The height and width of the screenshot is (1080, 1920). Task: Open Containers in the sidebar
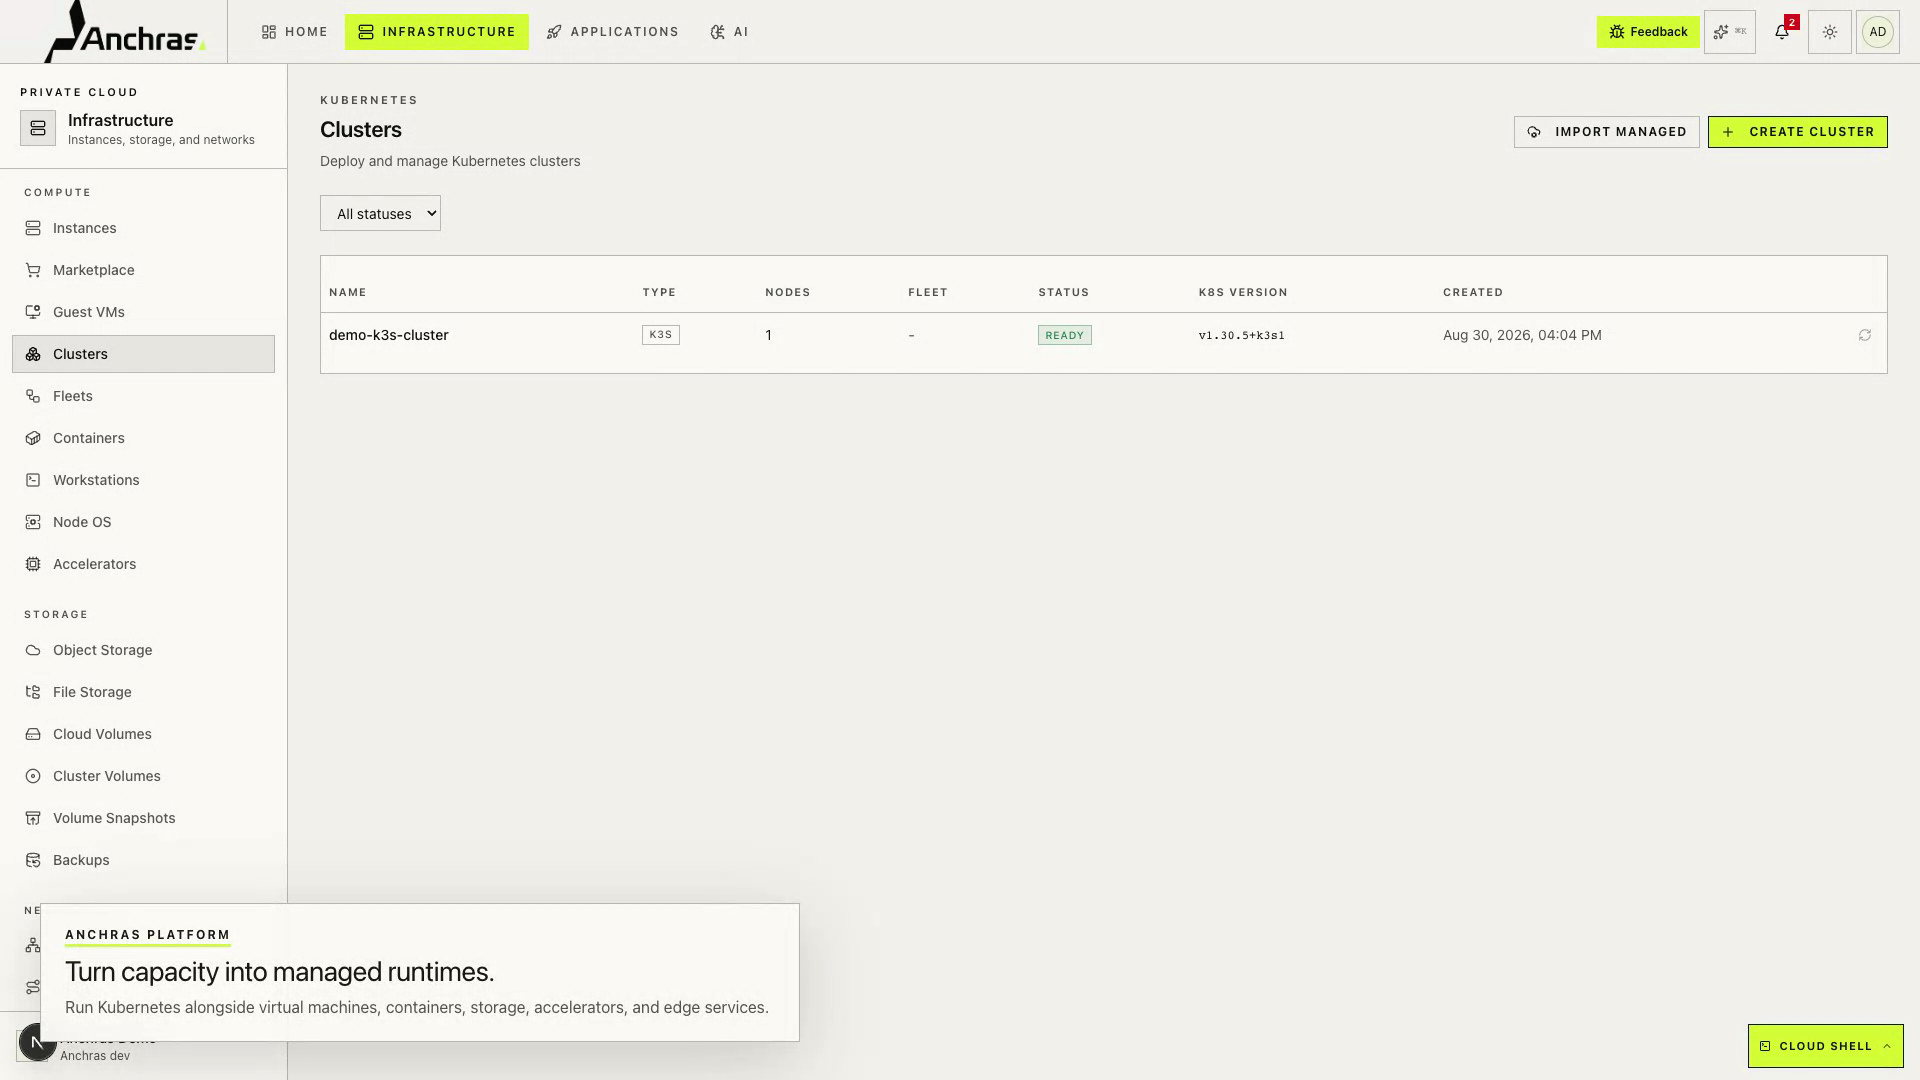pyautogui.click(x=143, y=438)
